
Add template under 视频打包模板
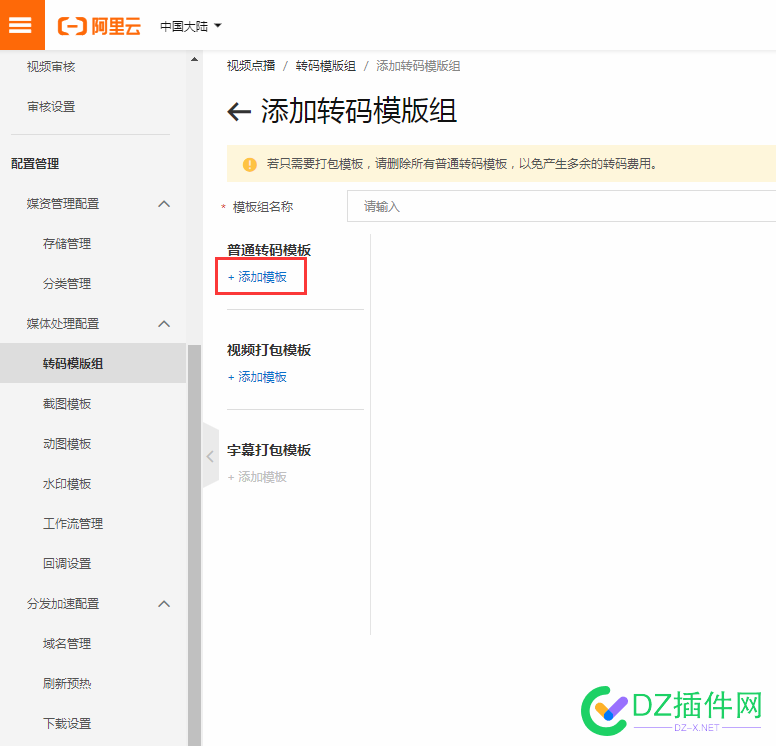pos(257,377)
